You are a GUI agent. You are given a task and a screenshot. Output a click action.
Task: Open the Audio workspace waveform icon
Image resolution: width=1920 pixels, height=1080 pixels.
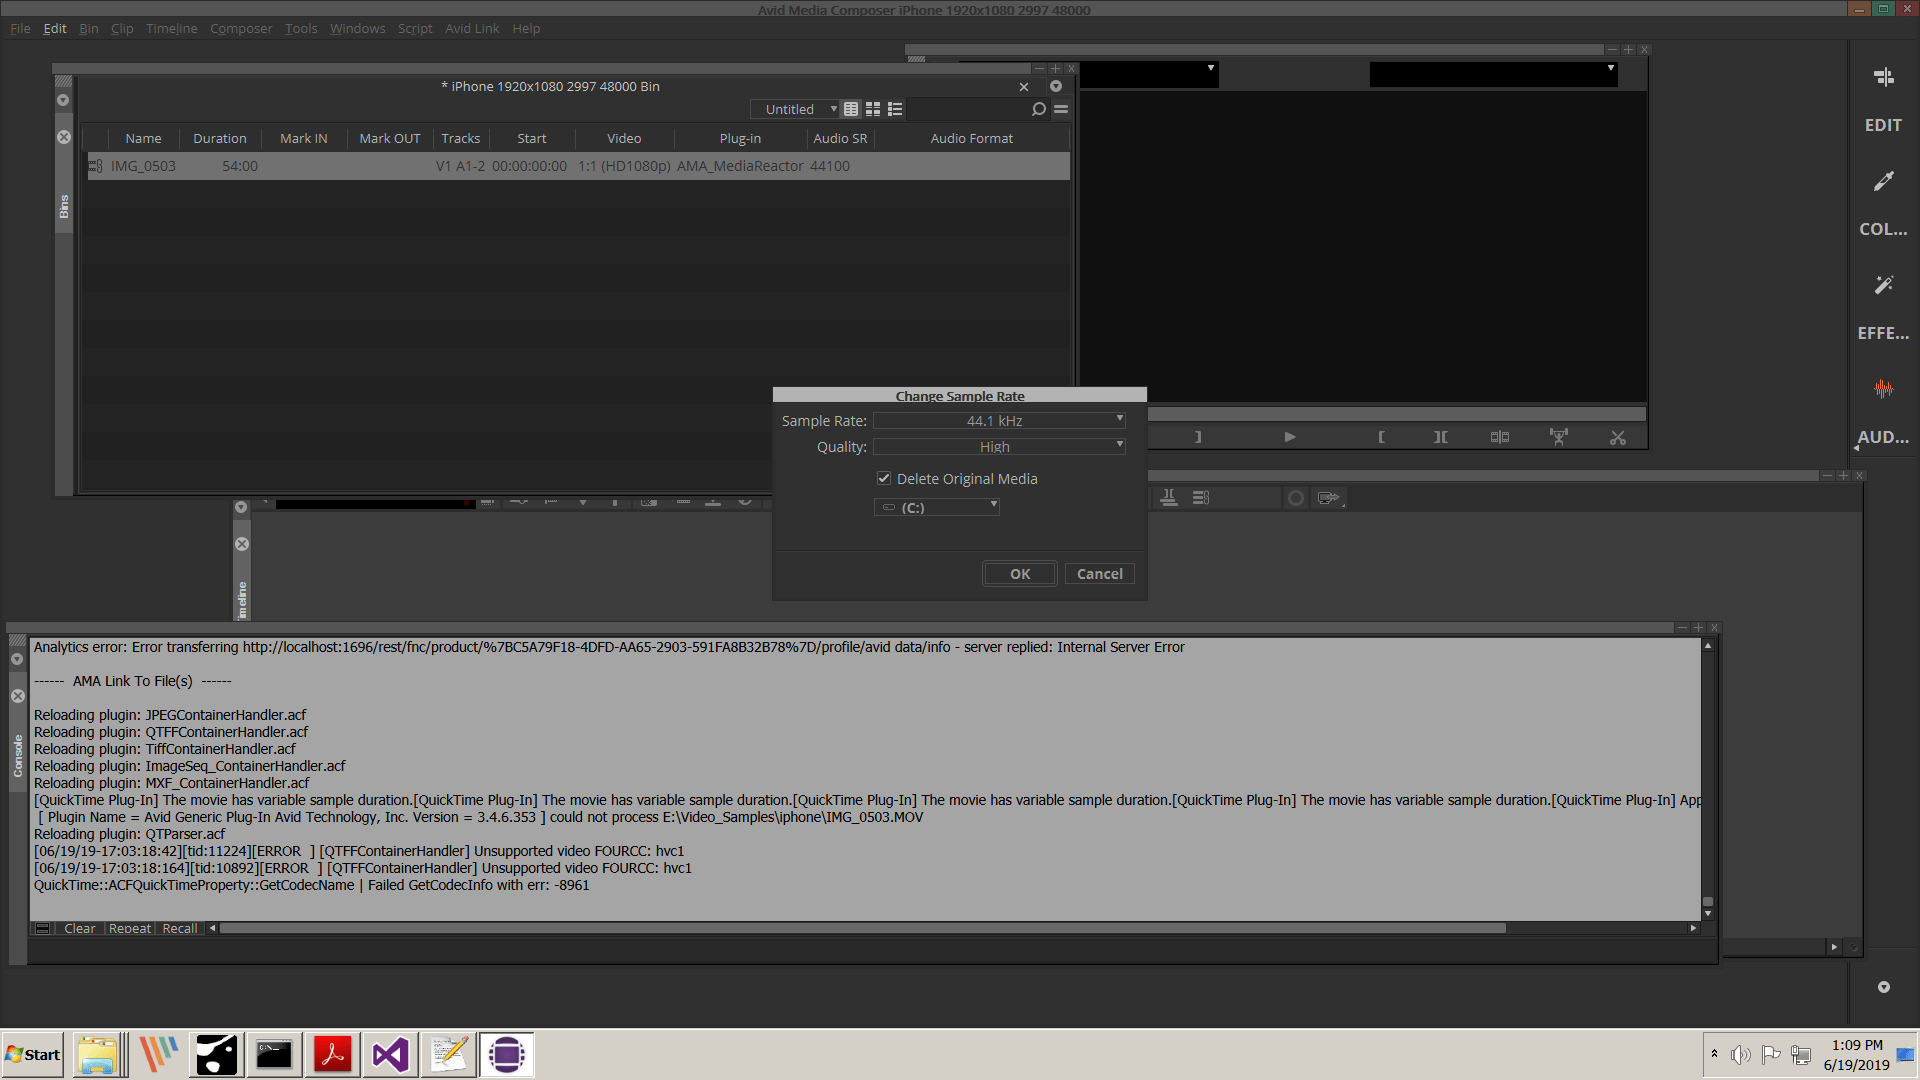[x=1883, y=388]
